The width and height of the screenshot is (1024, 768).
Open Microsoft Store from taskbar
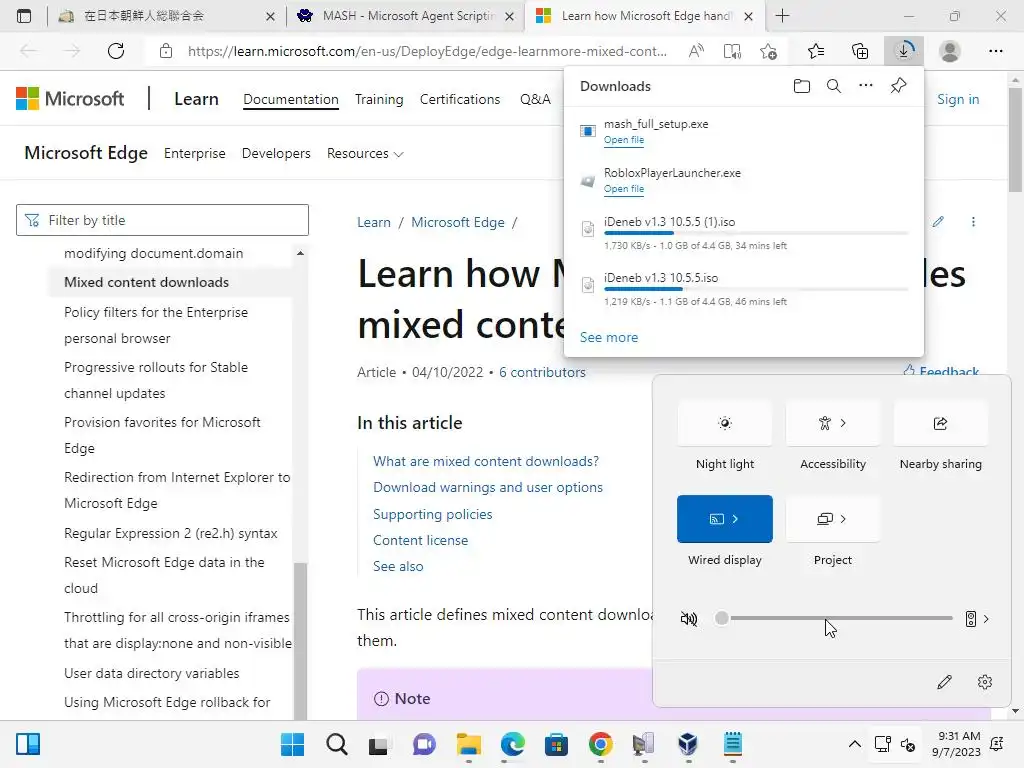556,744
